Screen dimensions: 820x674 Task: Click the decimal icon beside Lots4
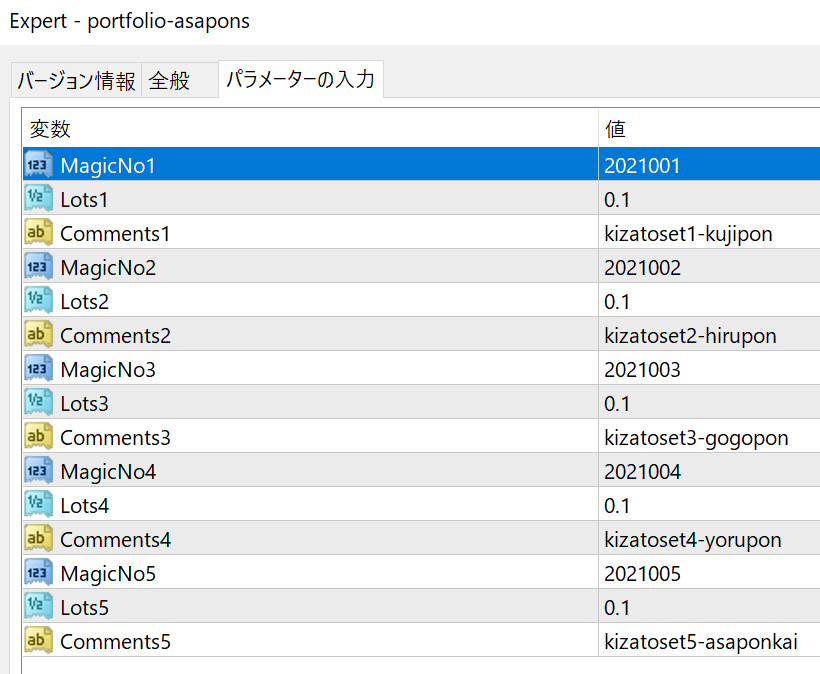point(38,505)
